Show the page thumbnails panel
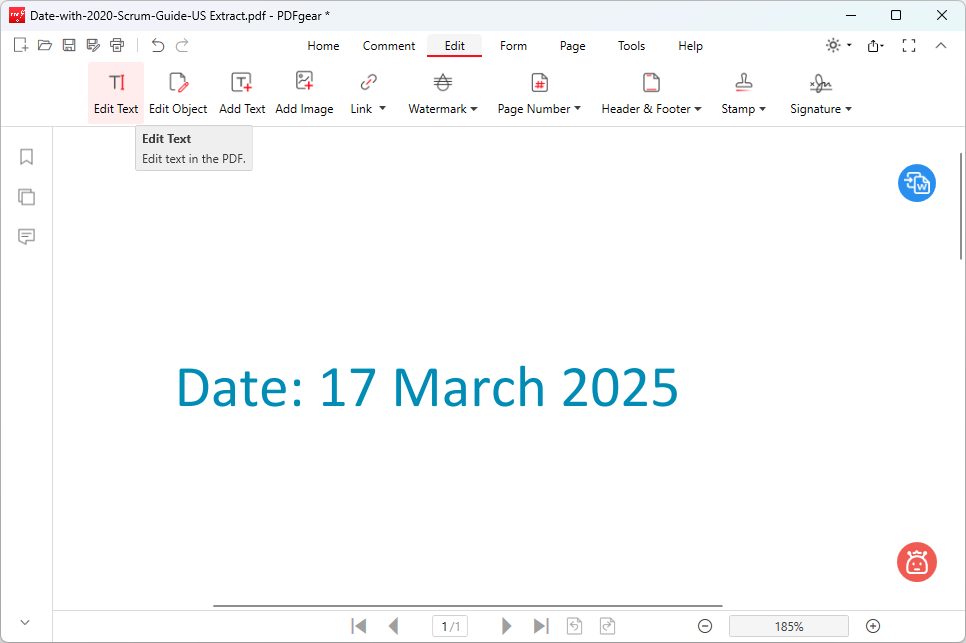This screenshot has height=643, width=966. tap(27, 197)
